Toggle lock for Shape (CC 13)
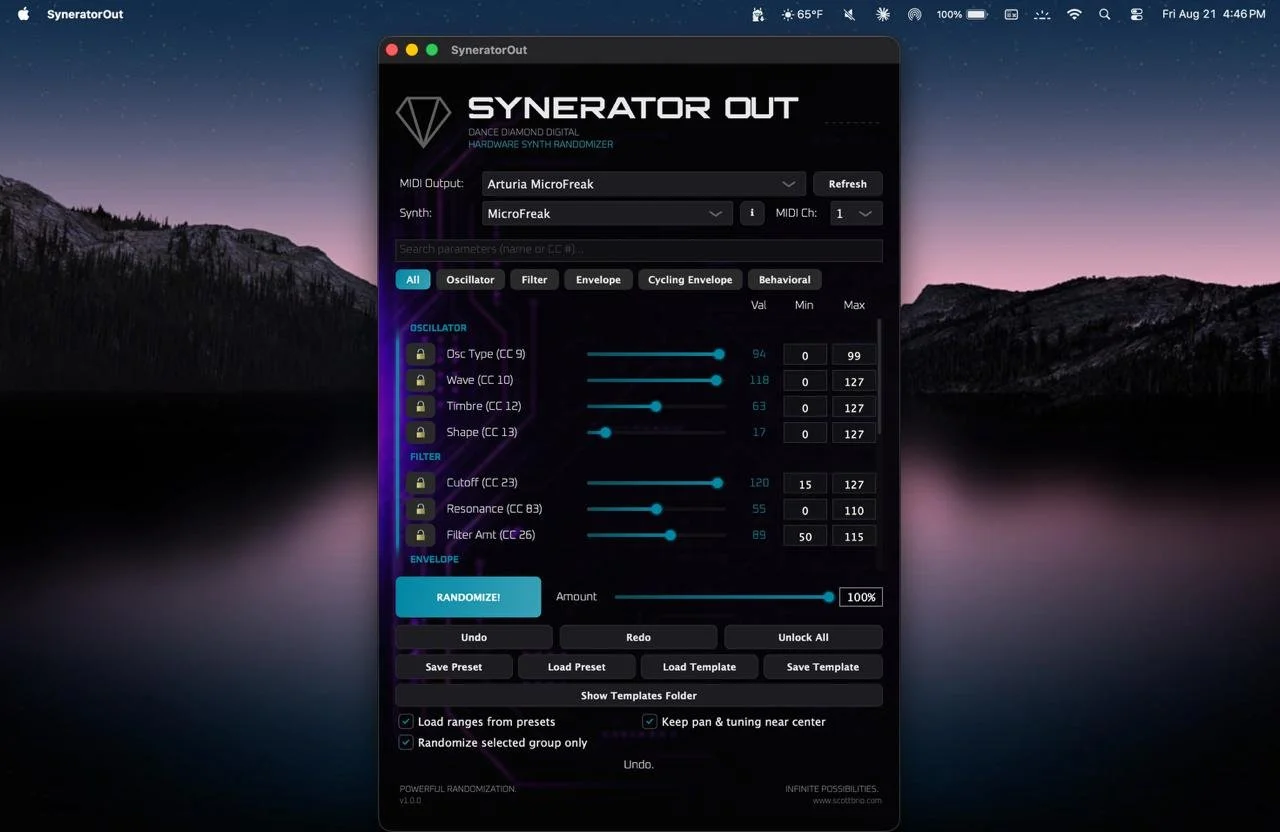 420,432
